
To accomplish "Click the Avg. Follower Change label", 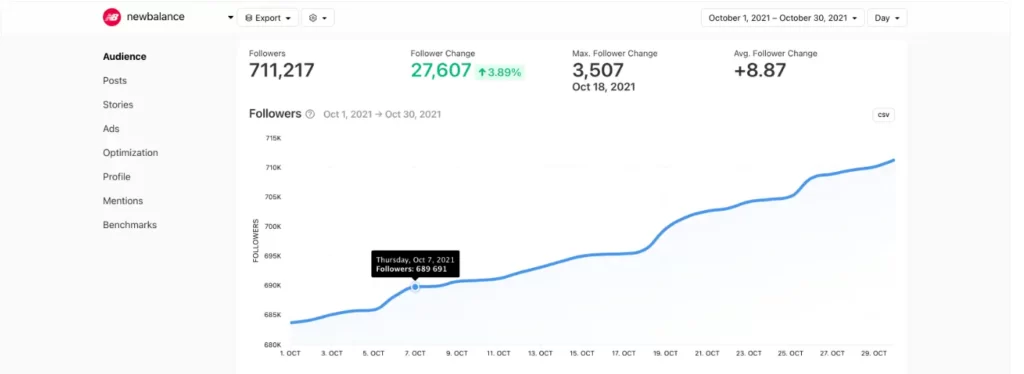I will [x=775, y=54].
